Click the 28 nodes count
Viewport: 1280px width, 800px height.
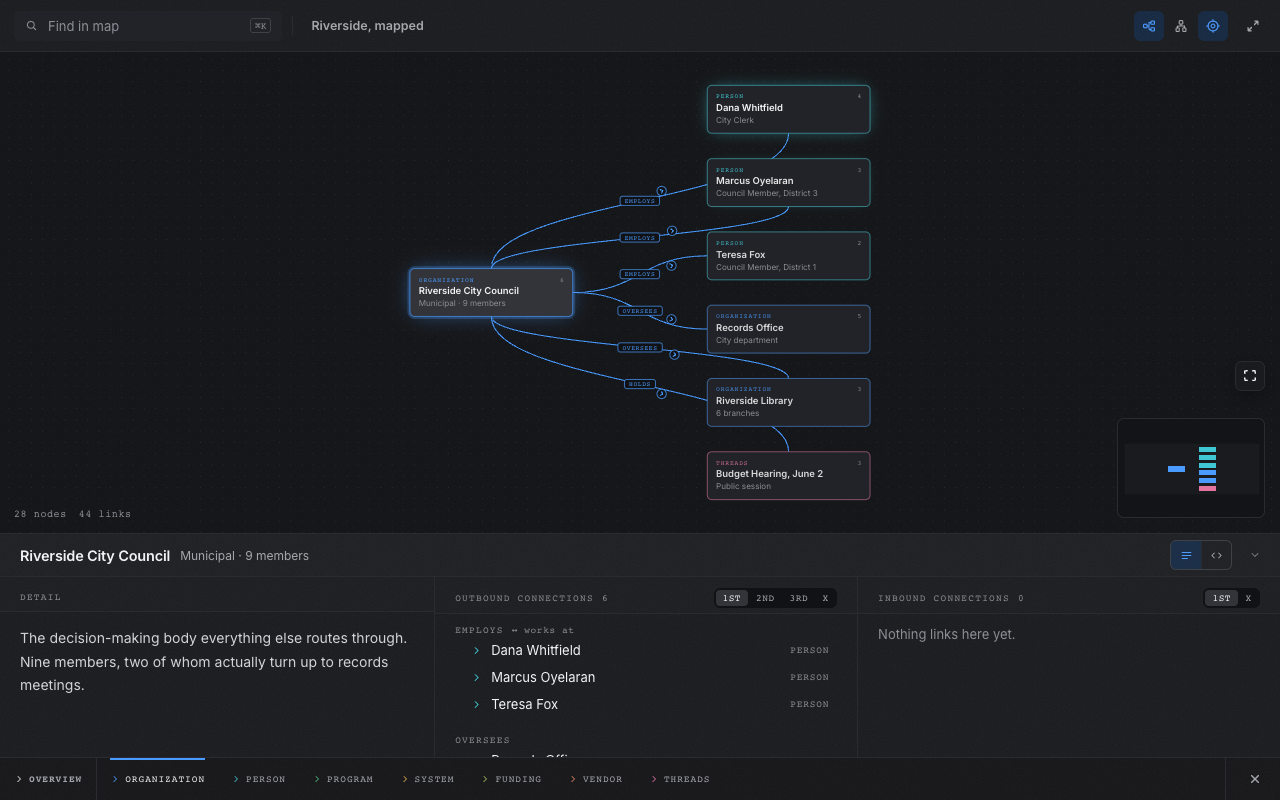click(x=40, y=514)
